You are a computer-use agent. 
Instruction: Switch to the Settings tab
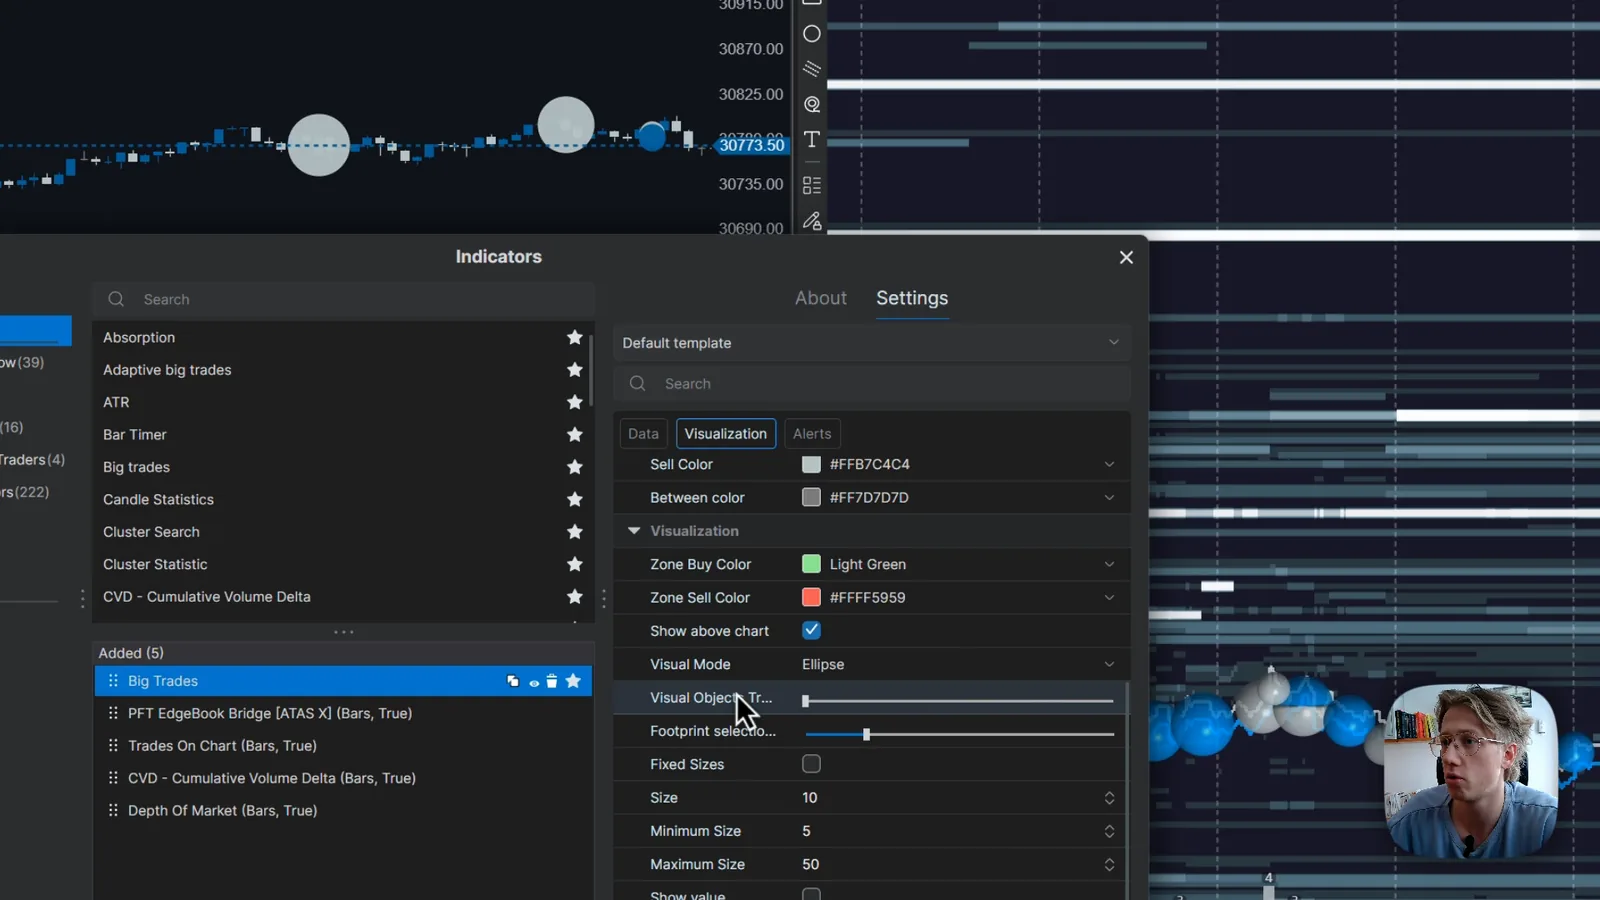(x=912, y=298)
